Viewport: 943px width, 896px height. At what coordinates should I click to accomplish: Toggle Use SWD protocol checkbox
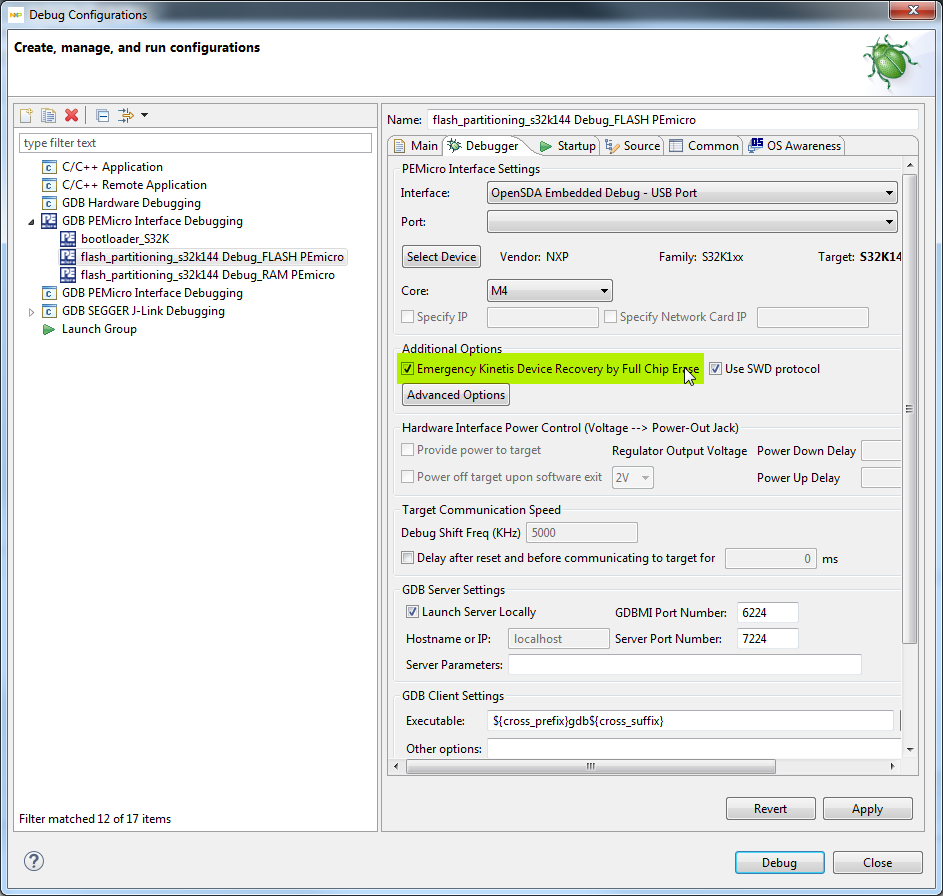pyautogui.click(x=715, y=369)
